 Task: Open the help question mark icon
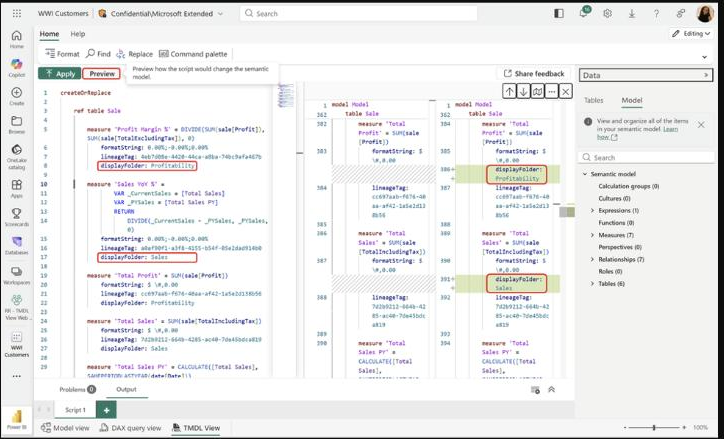[656, 13]
